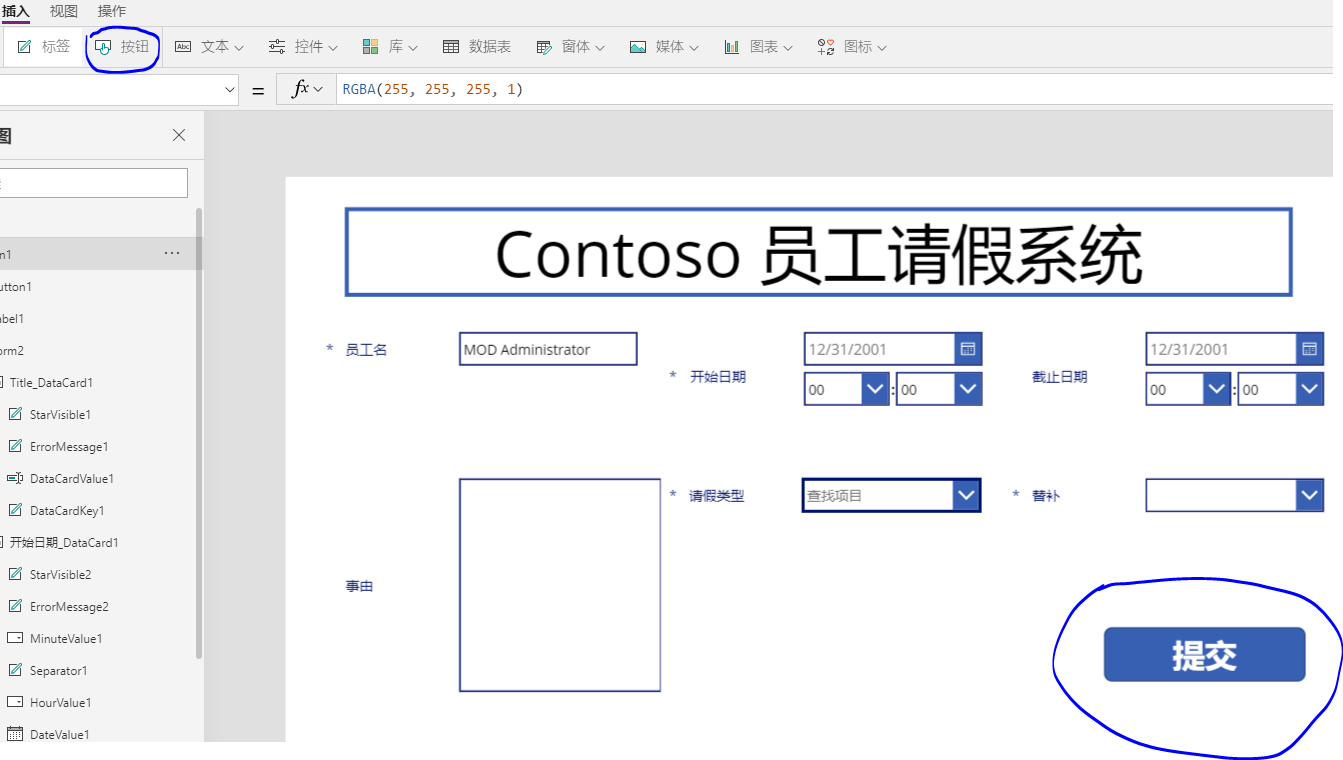
Task: Click the 事由 text area
Action: tap(560, 585)
